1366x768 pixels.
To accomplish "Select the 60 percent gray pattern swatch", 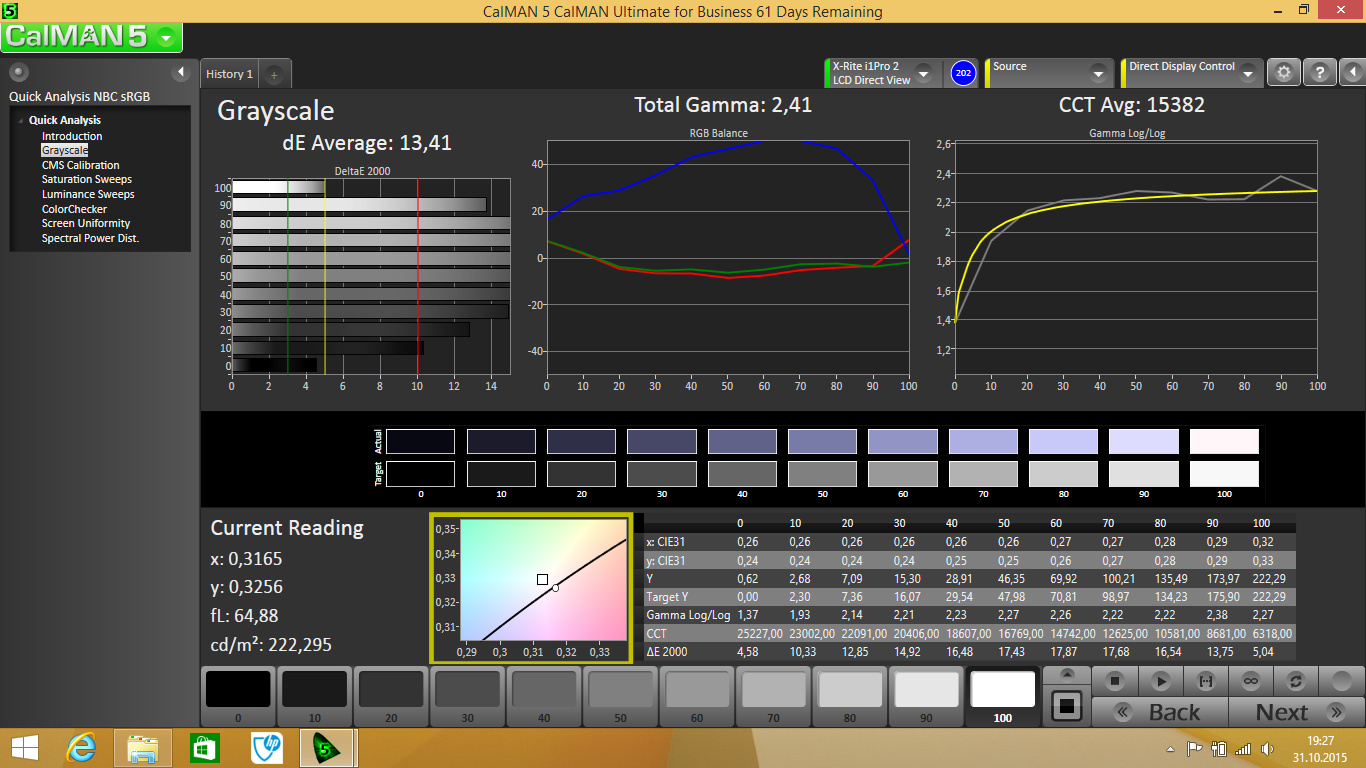I will pyautogui.click(x=697, y=695).
